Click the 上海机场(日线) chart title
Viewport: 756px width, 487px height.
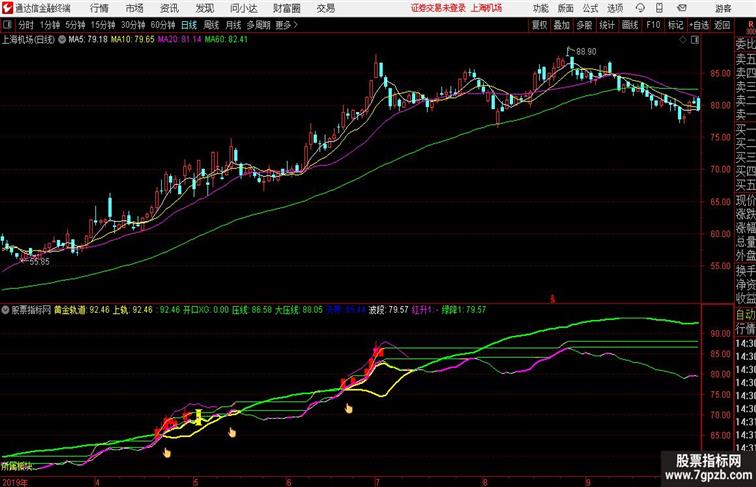point(28,40)
